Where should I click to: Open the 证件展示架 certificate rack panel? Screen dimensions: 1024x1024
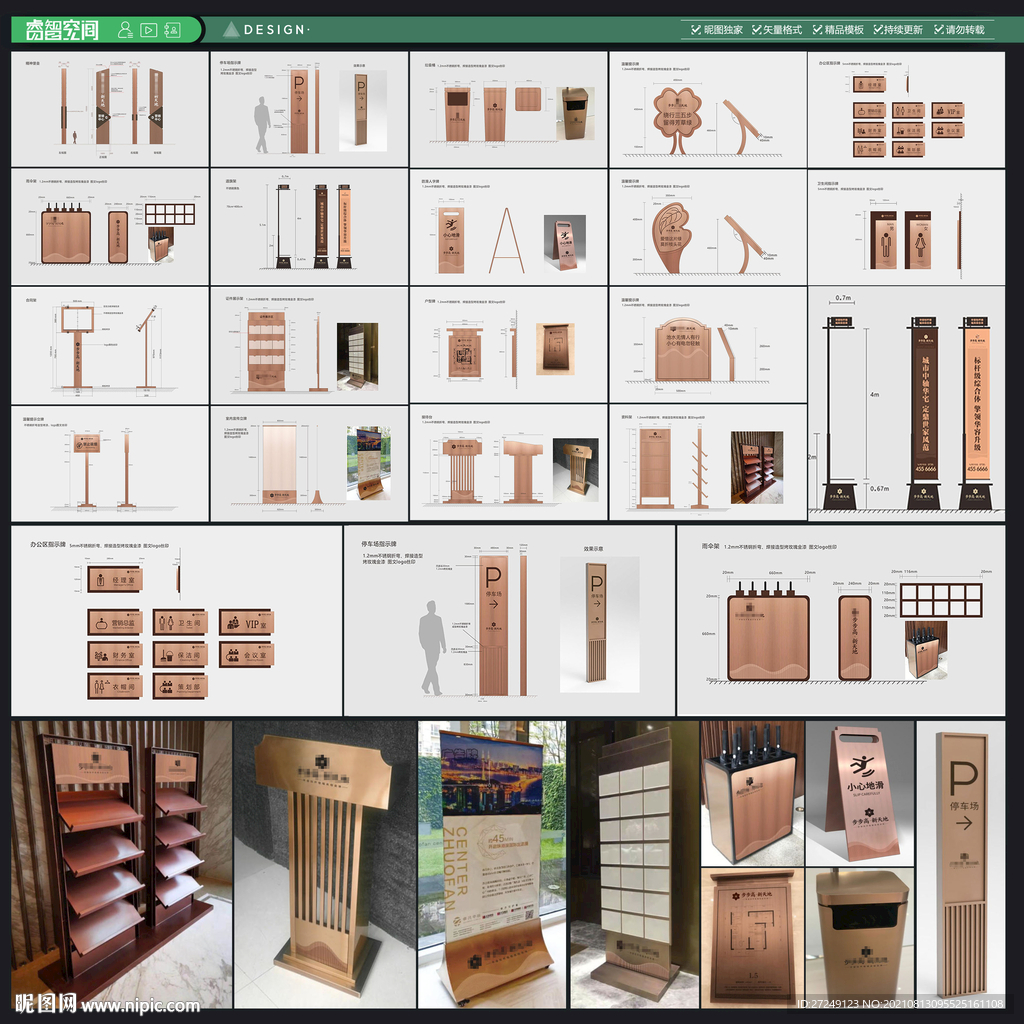(309, 345)
